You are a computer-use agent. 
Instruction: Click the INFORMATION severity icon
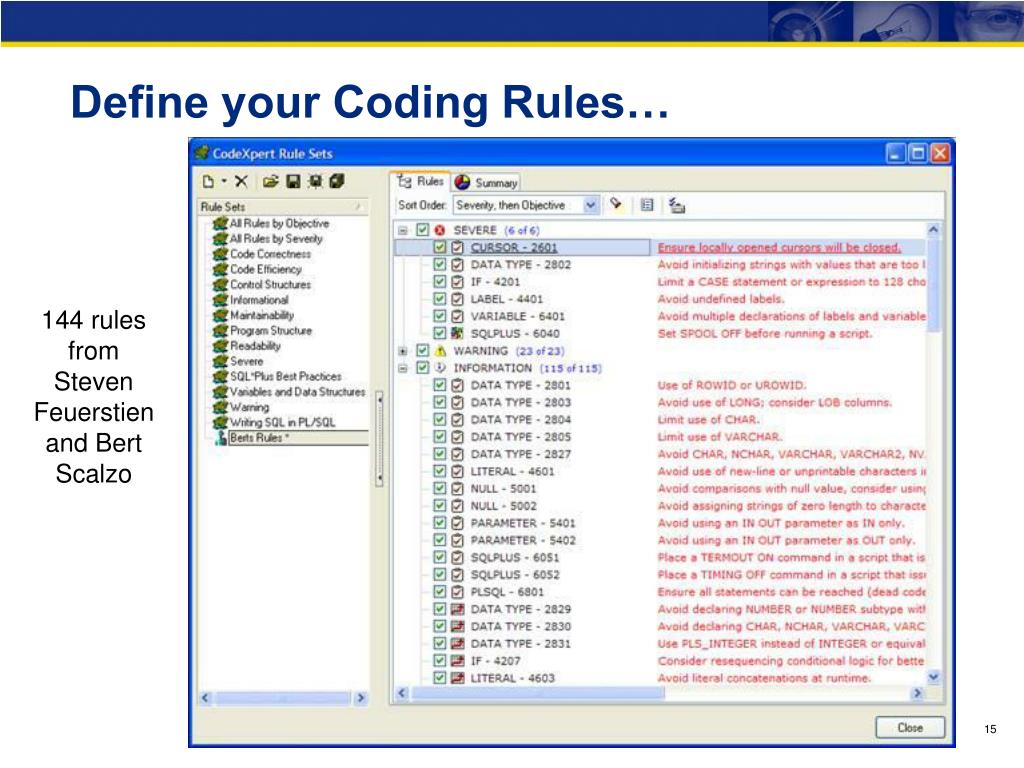(x=440, y=368)
